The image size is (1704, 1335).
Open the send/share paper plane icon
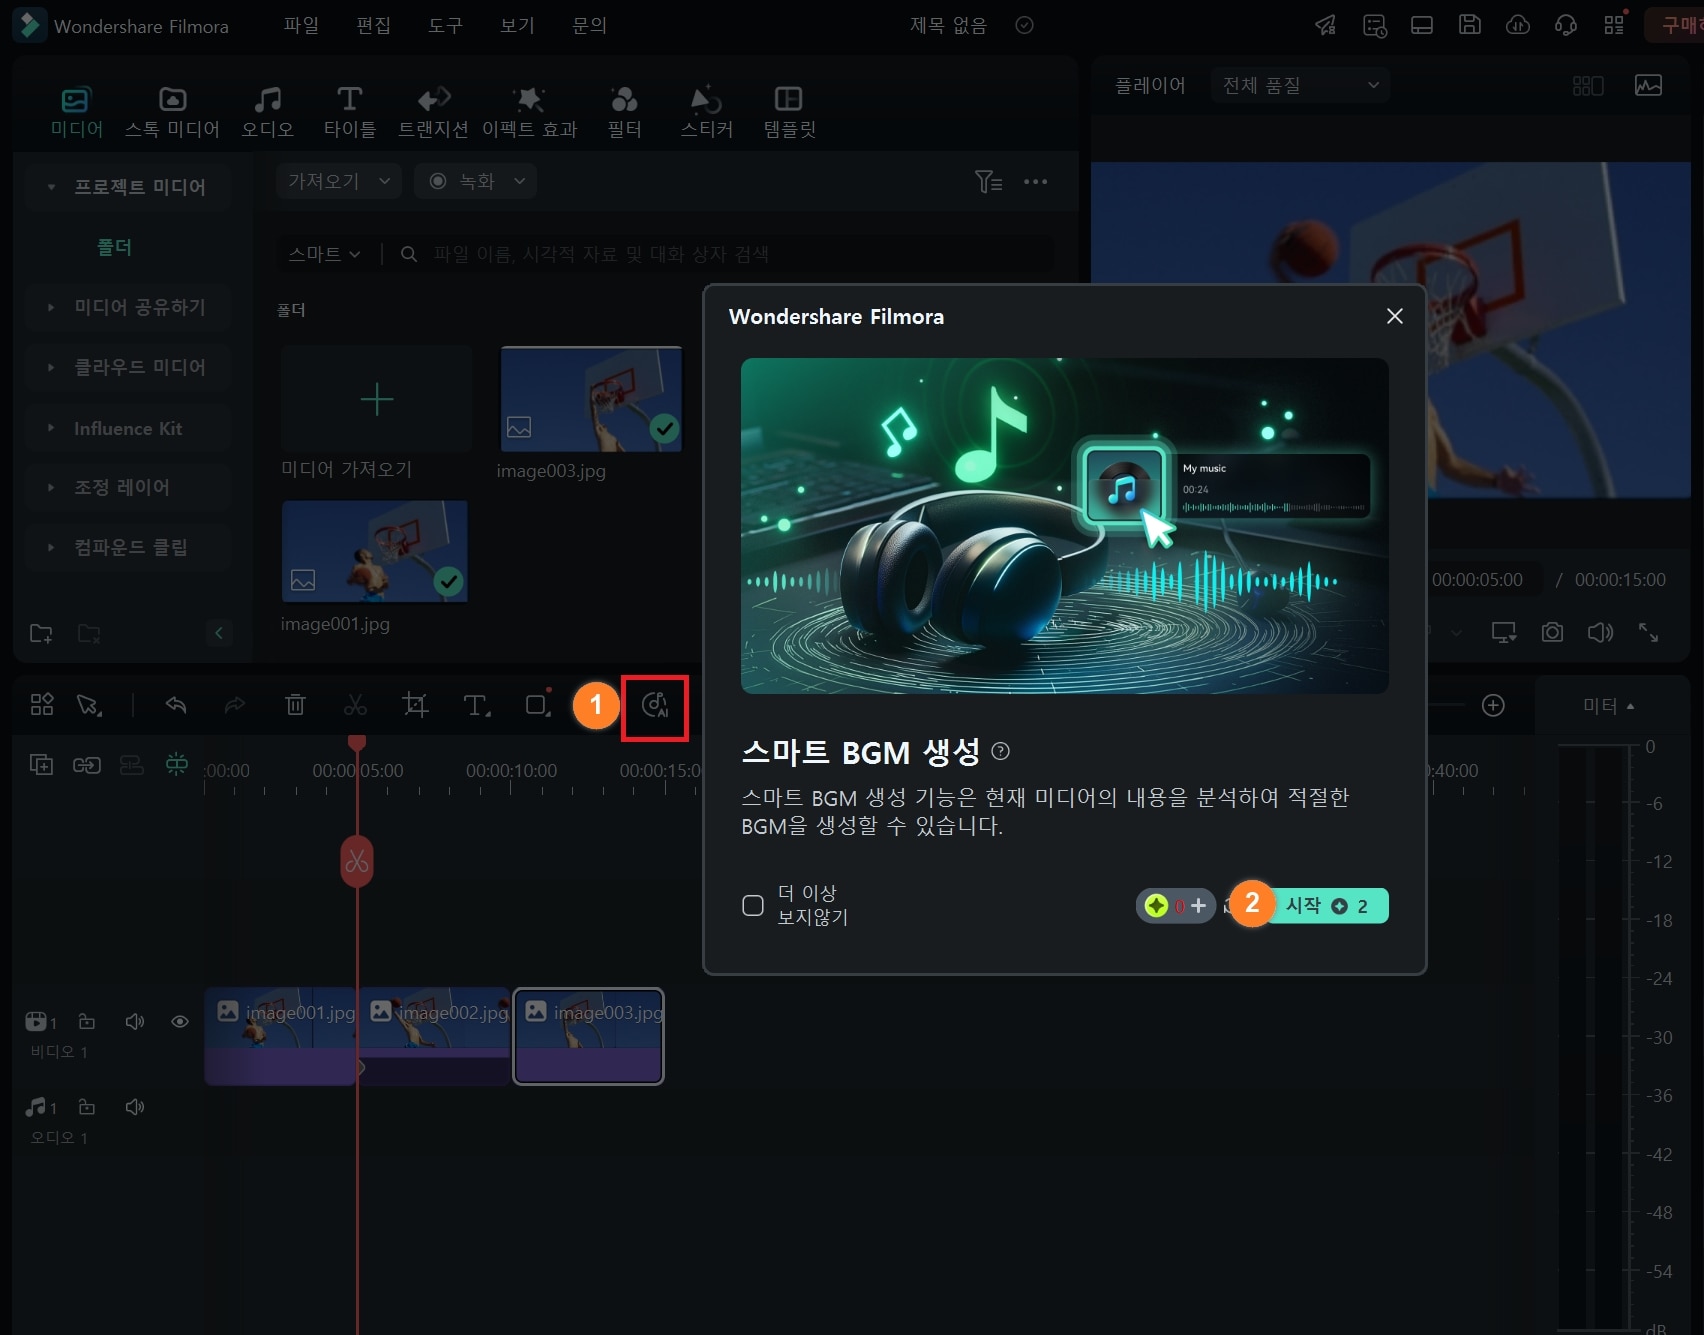[1325, 25]
